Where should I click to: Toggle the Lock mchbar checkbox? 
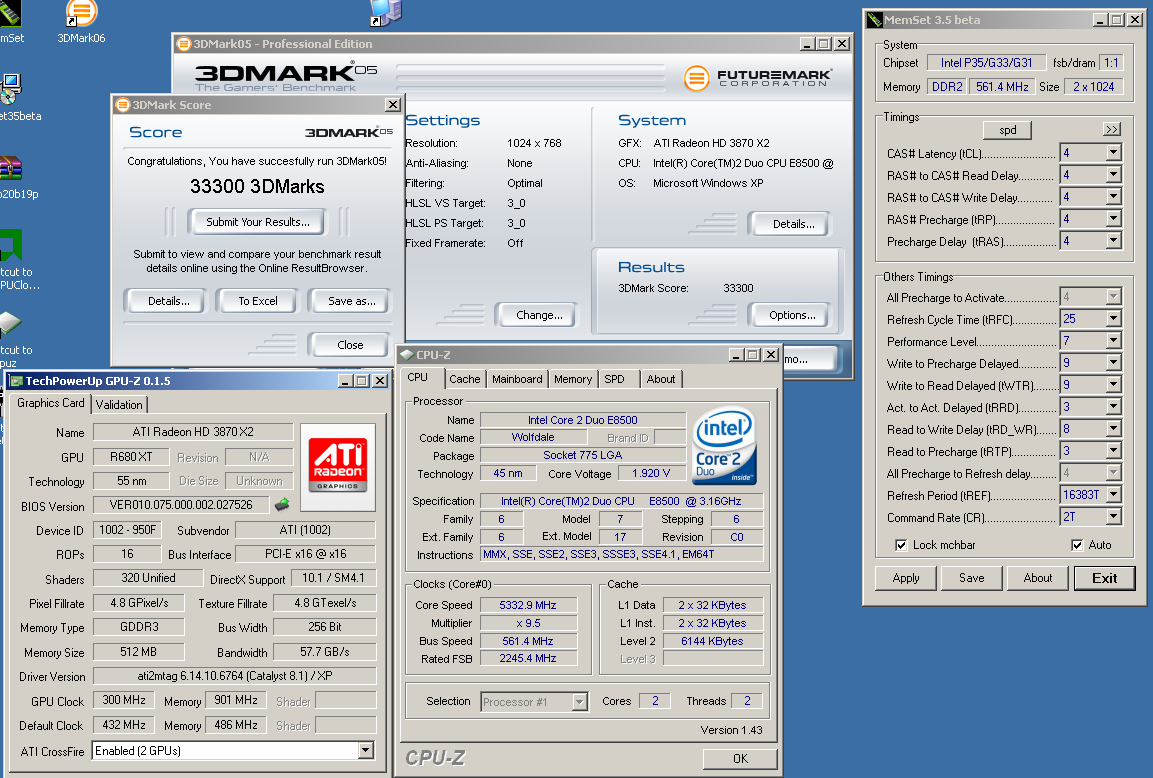pyautogui.click(x=901, y=545)
